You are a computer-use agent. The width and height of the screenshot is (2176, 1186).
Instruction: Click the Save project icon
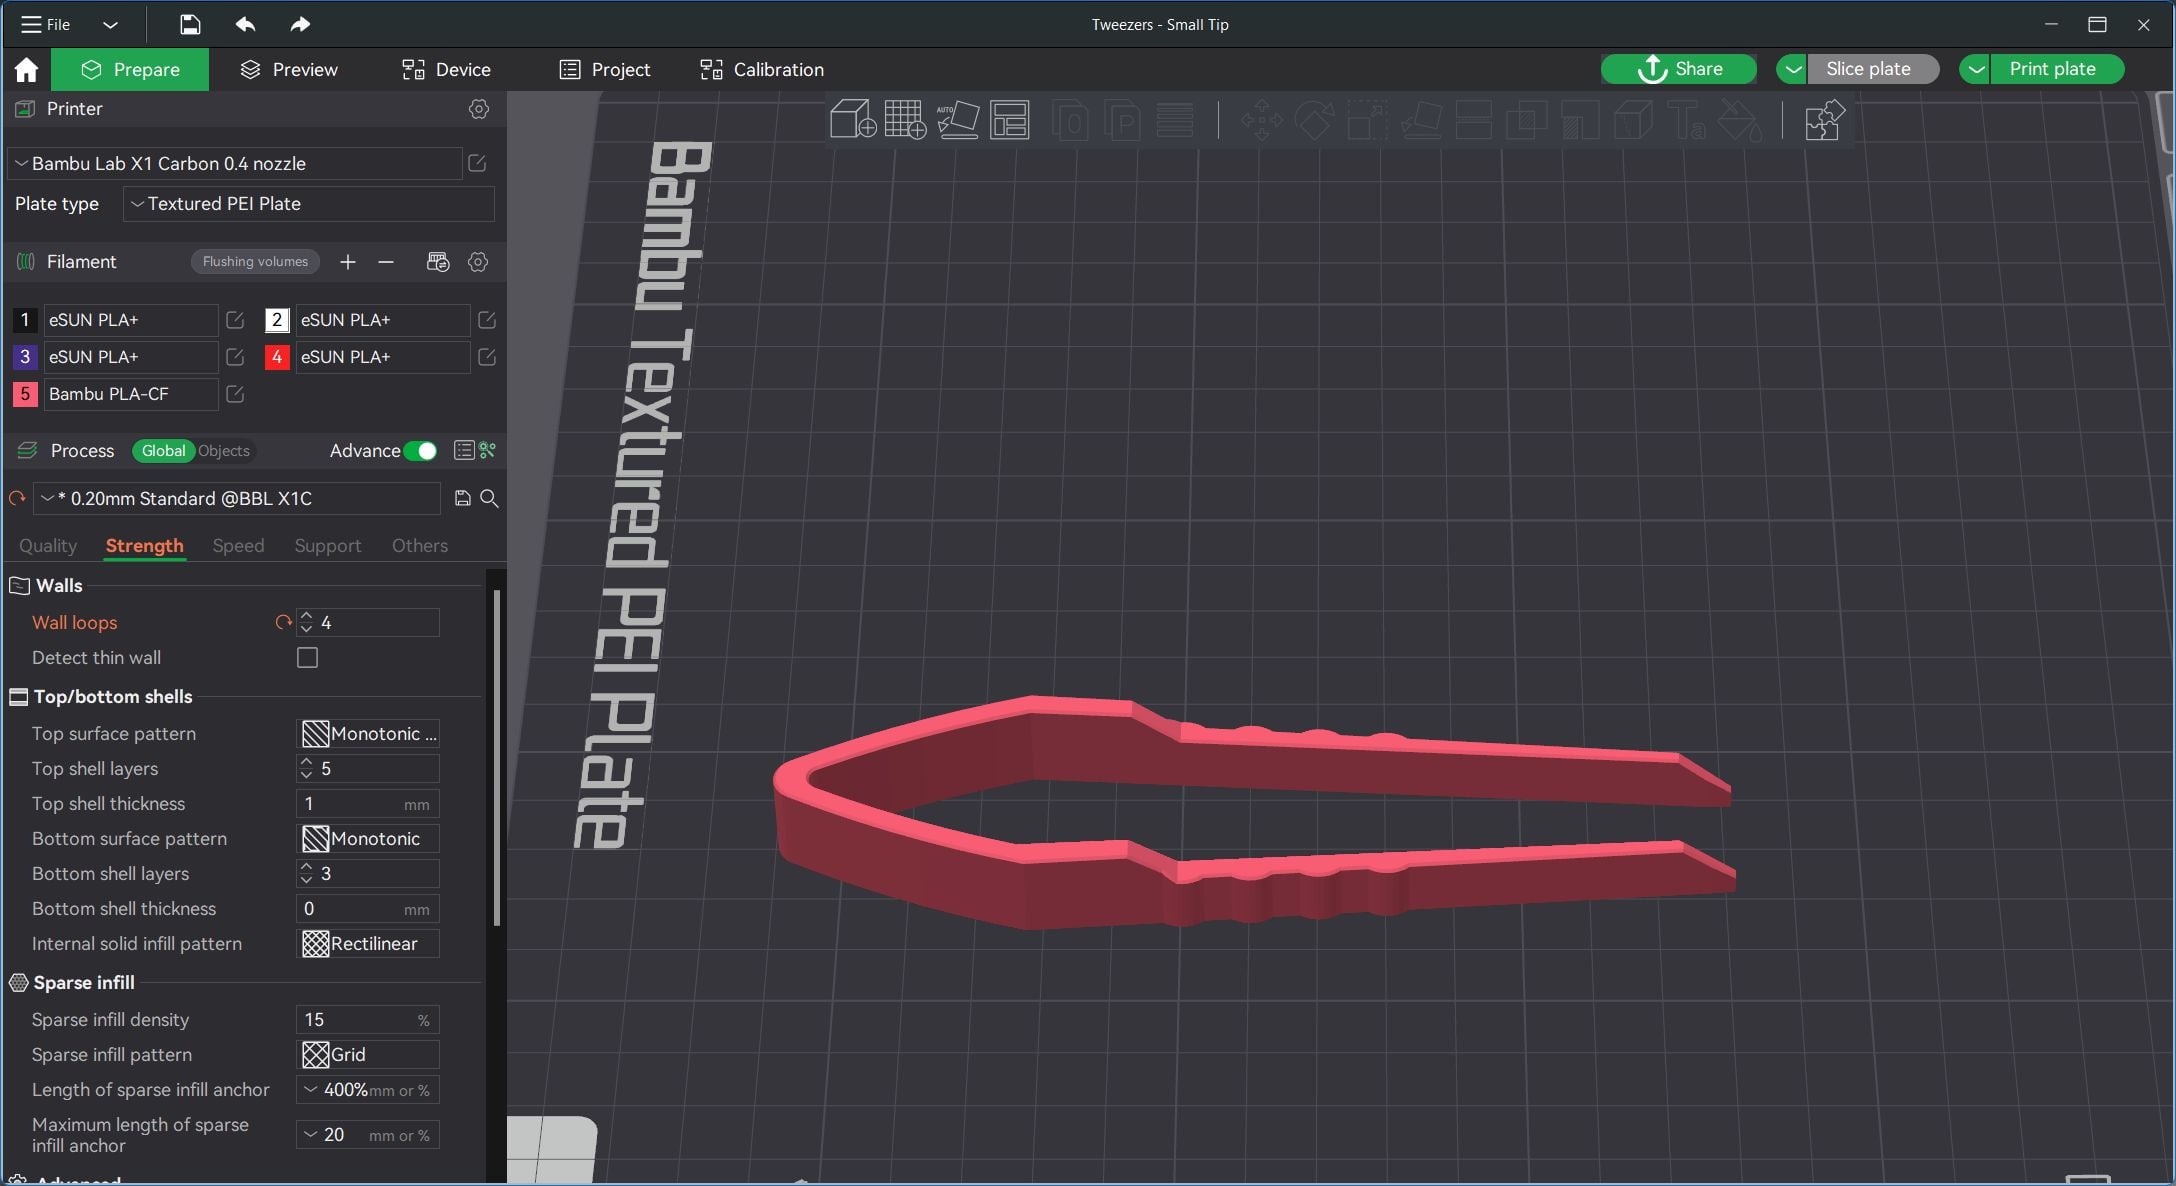click(190, 24)
